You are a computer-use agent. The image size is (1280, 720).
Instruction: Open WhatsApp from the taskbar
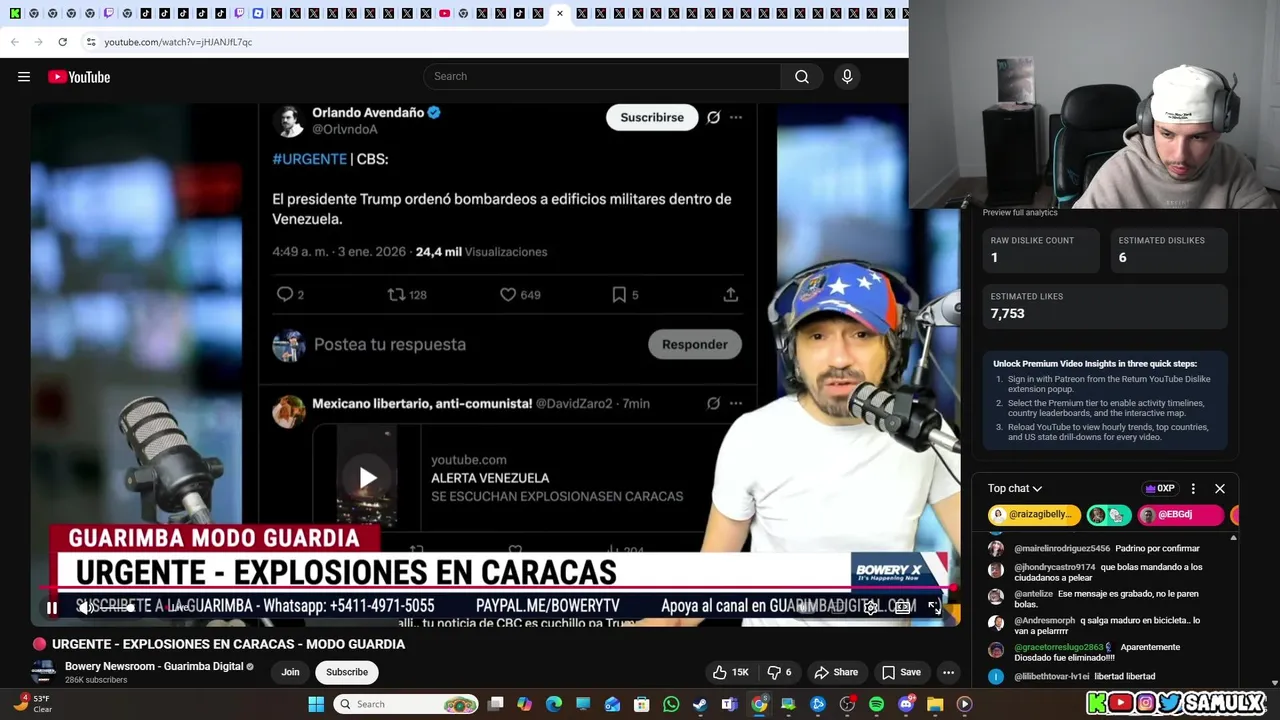tap(671, 704)
